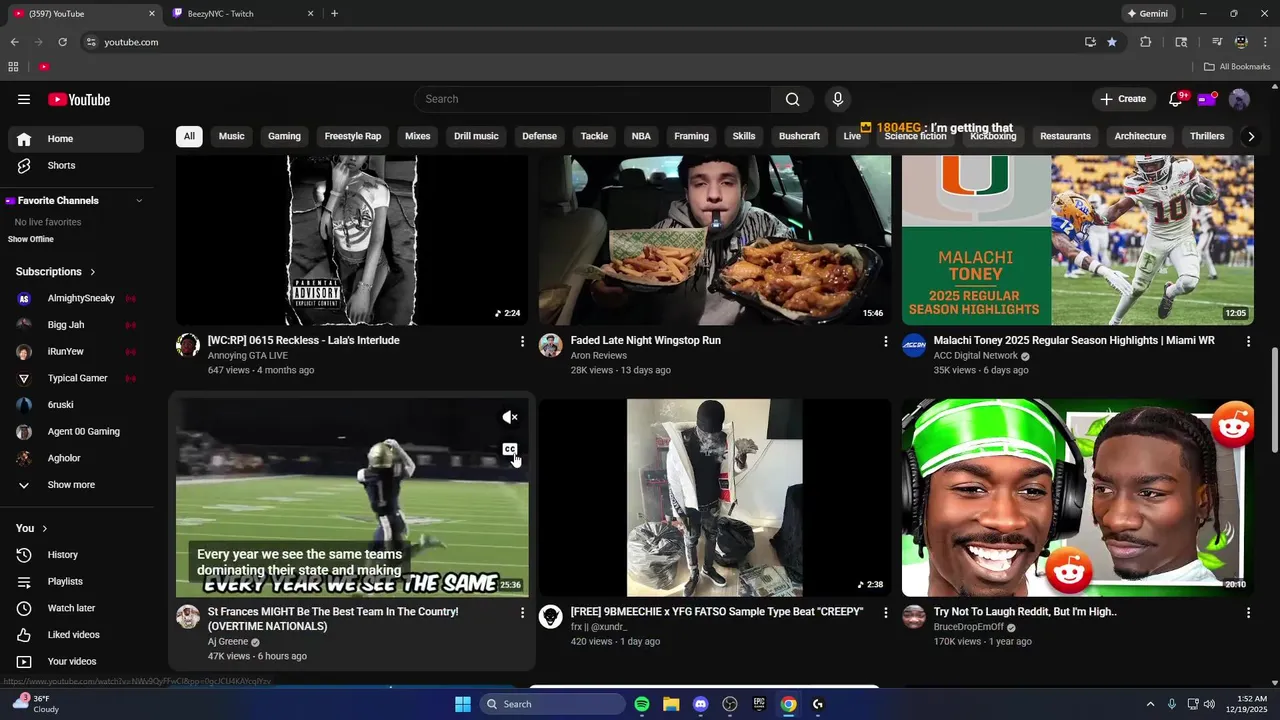Open the account avatar menu
Image resolution: width=1280 pixels, height=720 pixels.
click(1239, 99)
